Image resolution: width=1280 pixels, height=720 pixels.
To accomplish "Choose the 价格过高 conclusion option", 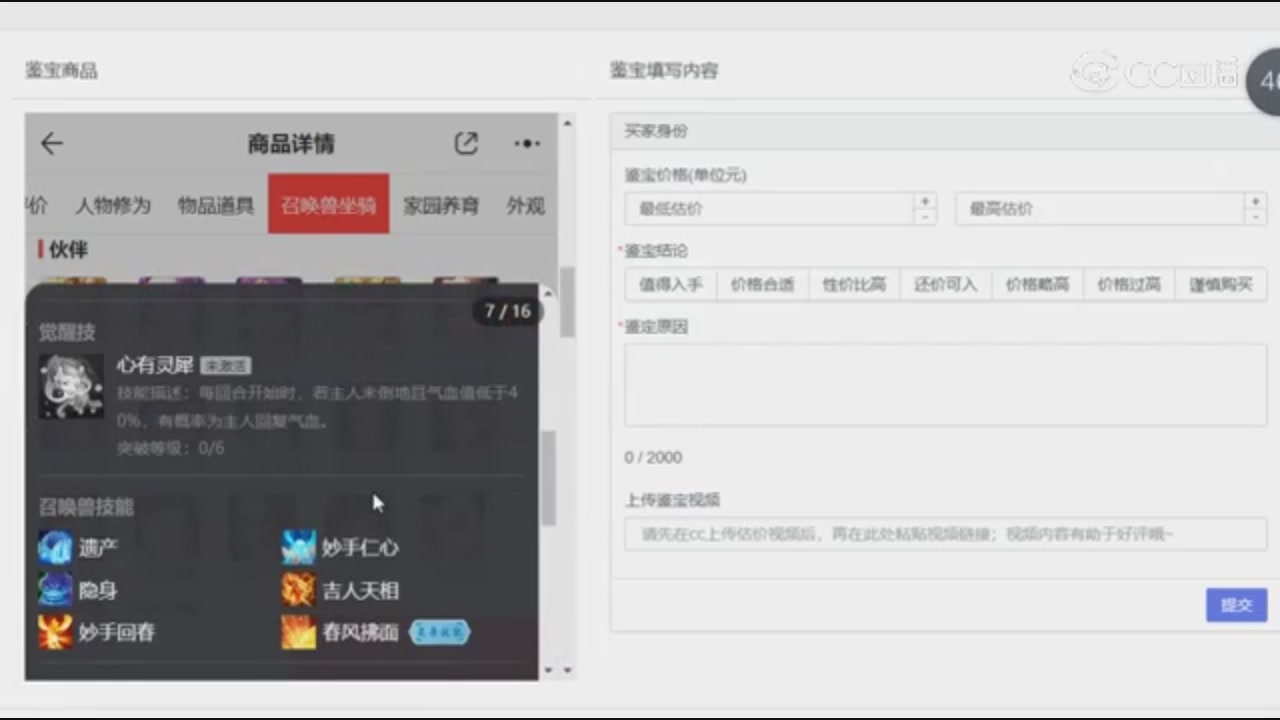I will click(x=1129, y=284).
